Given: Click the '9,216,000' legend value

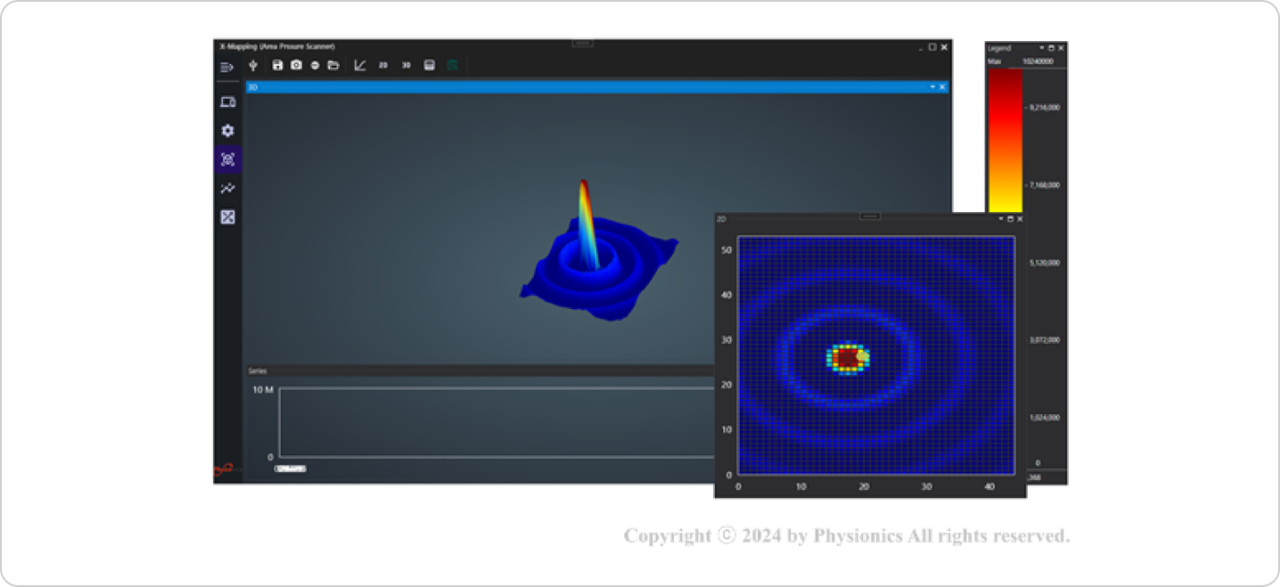Looking at the screenshot, I should (1045, 107).
